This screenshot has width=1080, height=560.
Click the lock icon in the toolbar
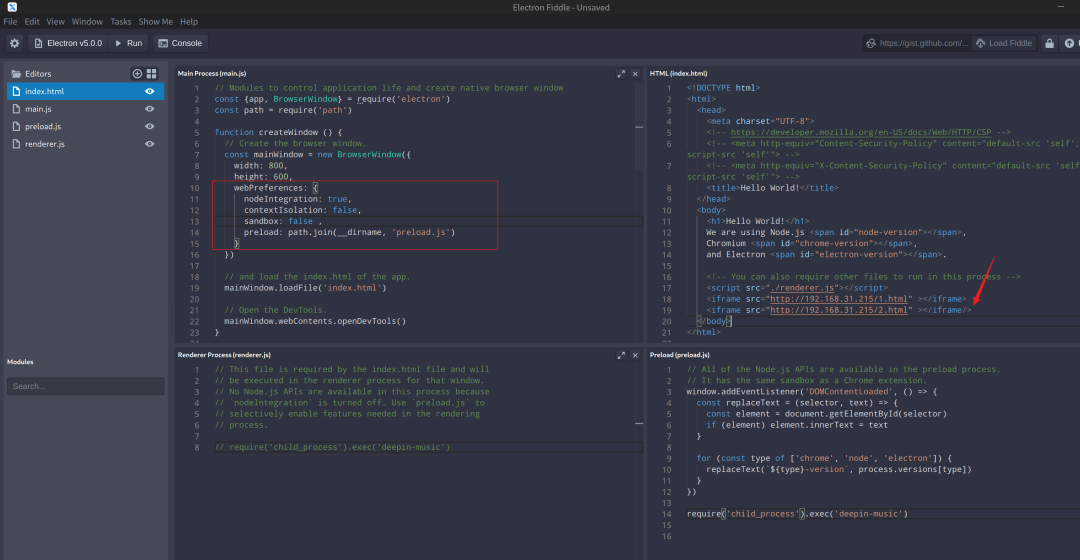click(x=1049, y=43)
